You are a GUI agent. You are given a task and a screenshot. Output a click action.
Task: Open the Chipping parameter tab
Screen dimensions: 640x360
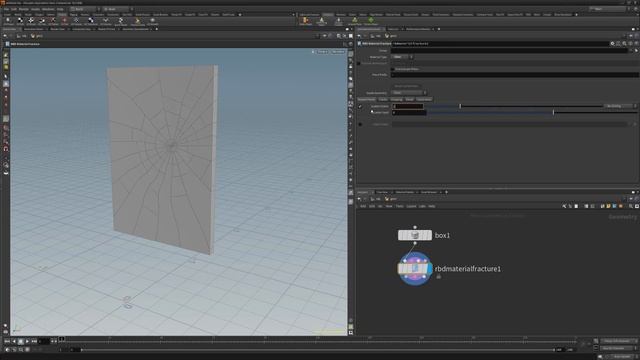point(396,99)
